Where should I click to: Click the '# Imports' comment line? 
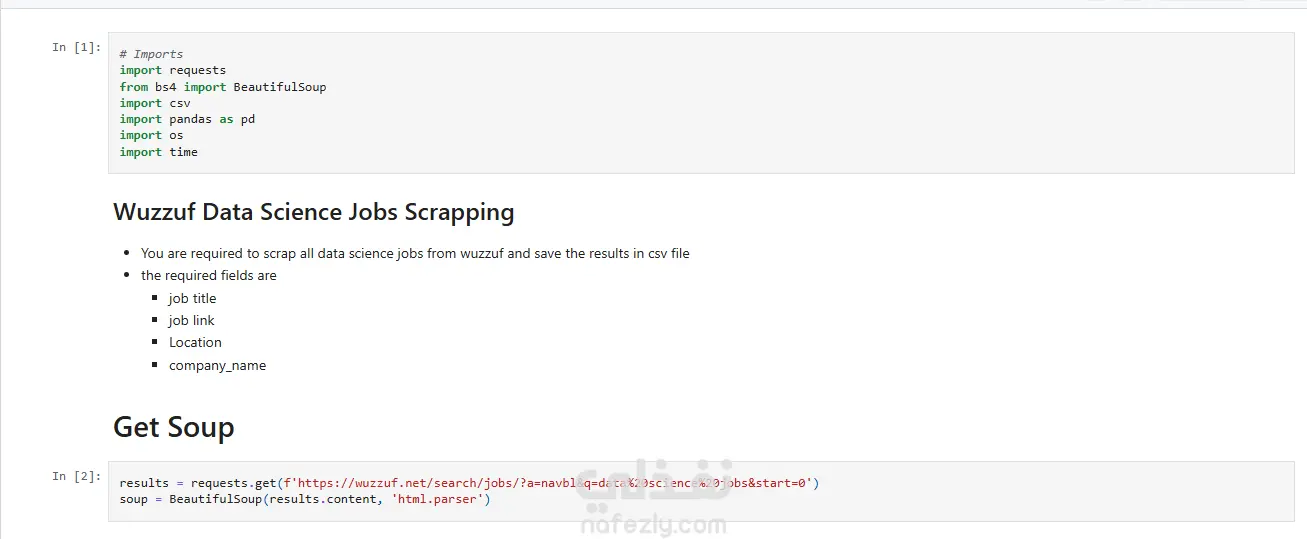[x=151, y=54]
